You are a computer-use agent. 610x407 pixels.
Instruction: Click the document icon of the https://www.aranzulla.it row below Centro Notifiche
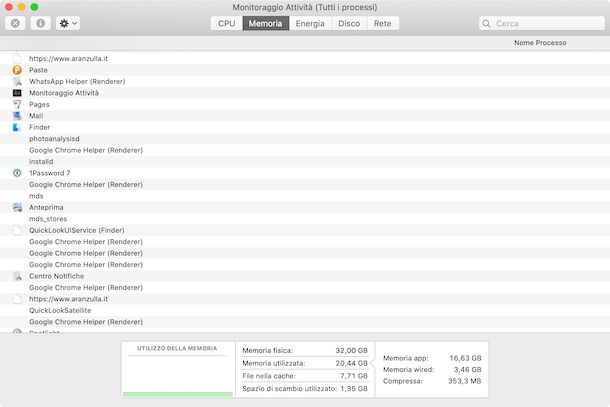coord(17,299)
